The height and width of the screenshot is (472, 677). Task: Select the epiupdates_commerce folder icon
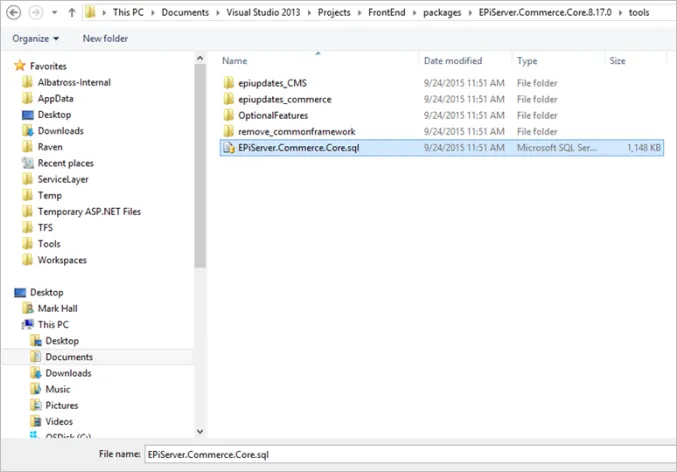[229, 99]
